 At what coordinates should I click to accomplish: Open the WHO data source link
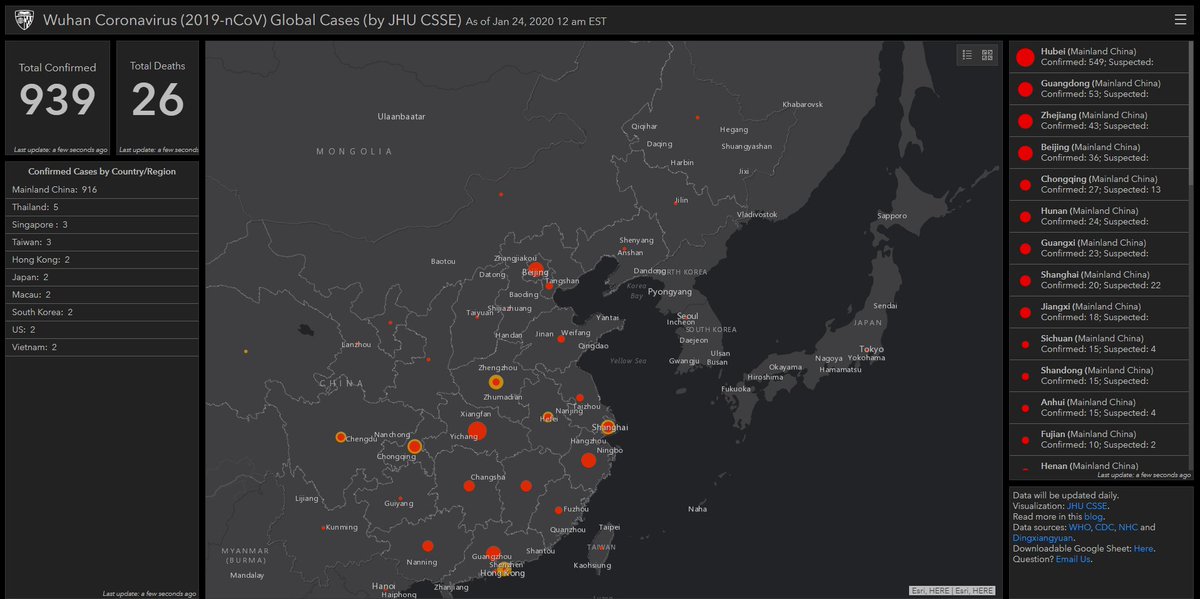coord(1079,527)
